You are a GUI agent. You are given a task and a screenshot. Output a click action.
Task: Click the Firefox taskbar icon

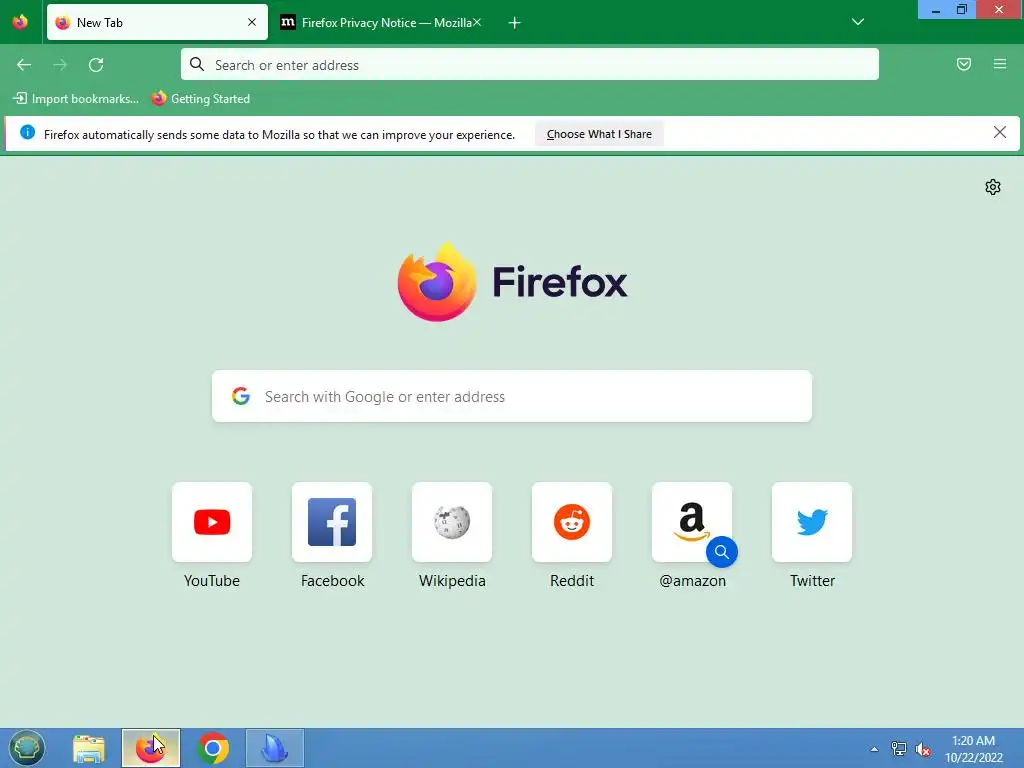click(x=151, y=748)
